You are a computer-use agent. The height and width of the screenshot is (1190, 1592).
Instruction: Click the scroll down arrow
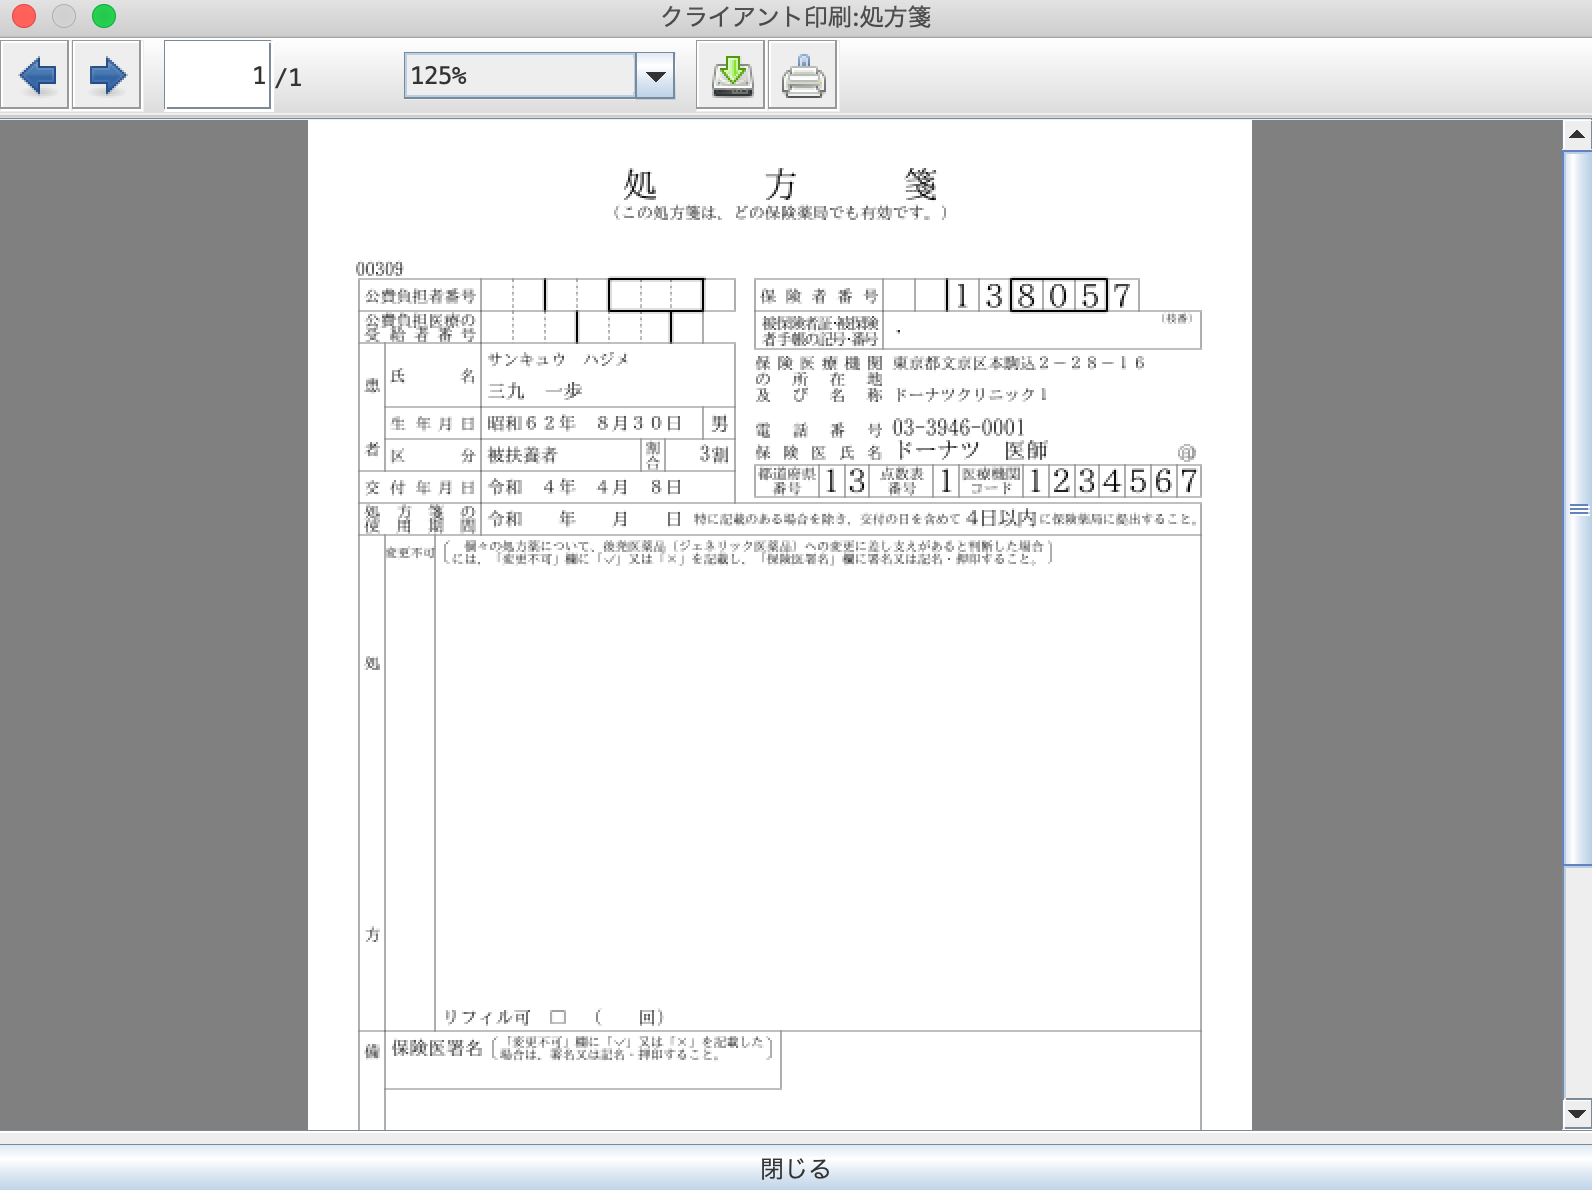pos(1577,1113)
